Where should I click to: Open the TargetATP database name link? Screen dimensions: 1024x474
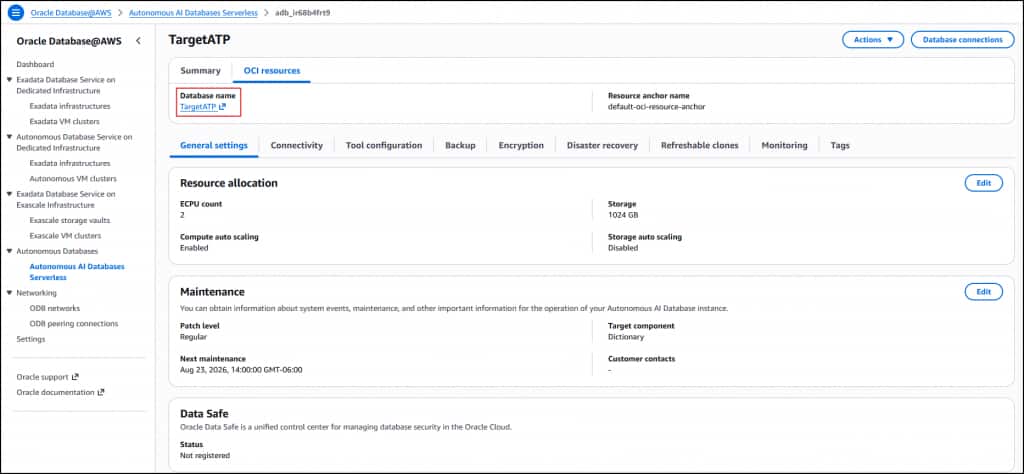click(198, 106)
